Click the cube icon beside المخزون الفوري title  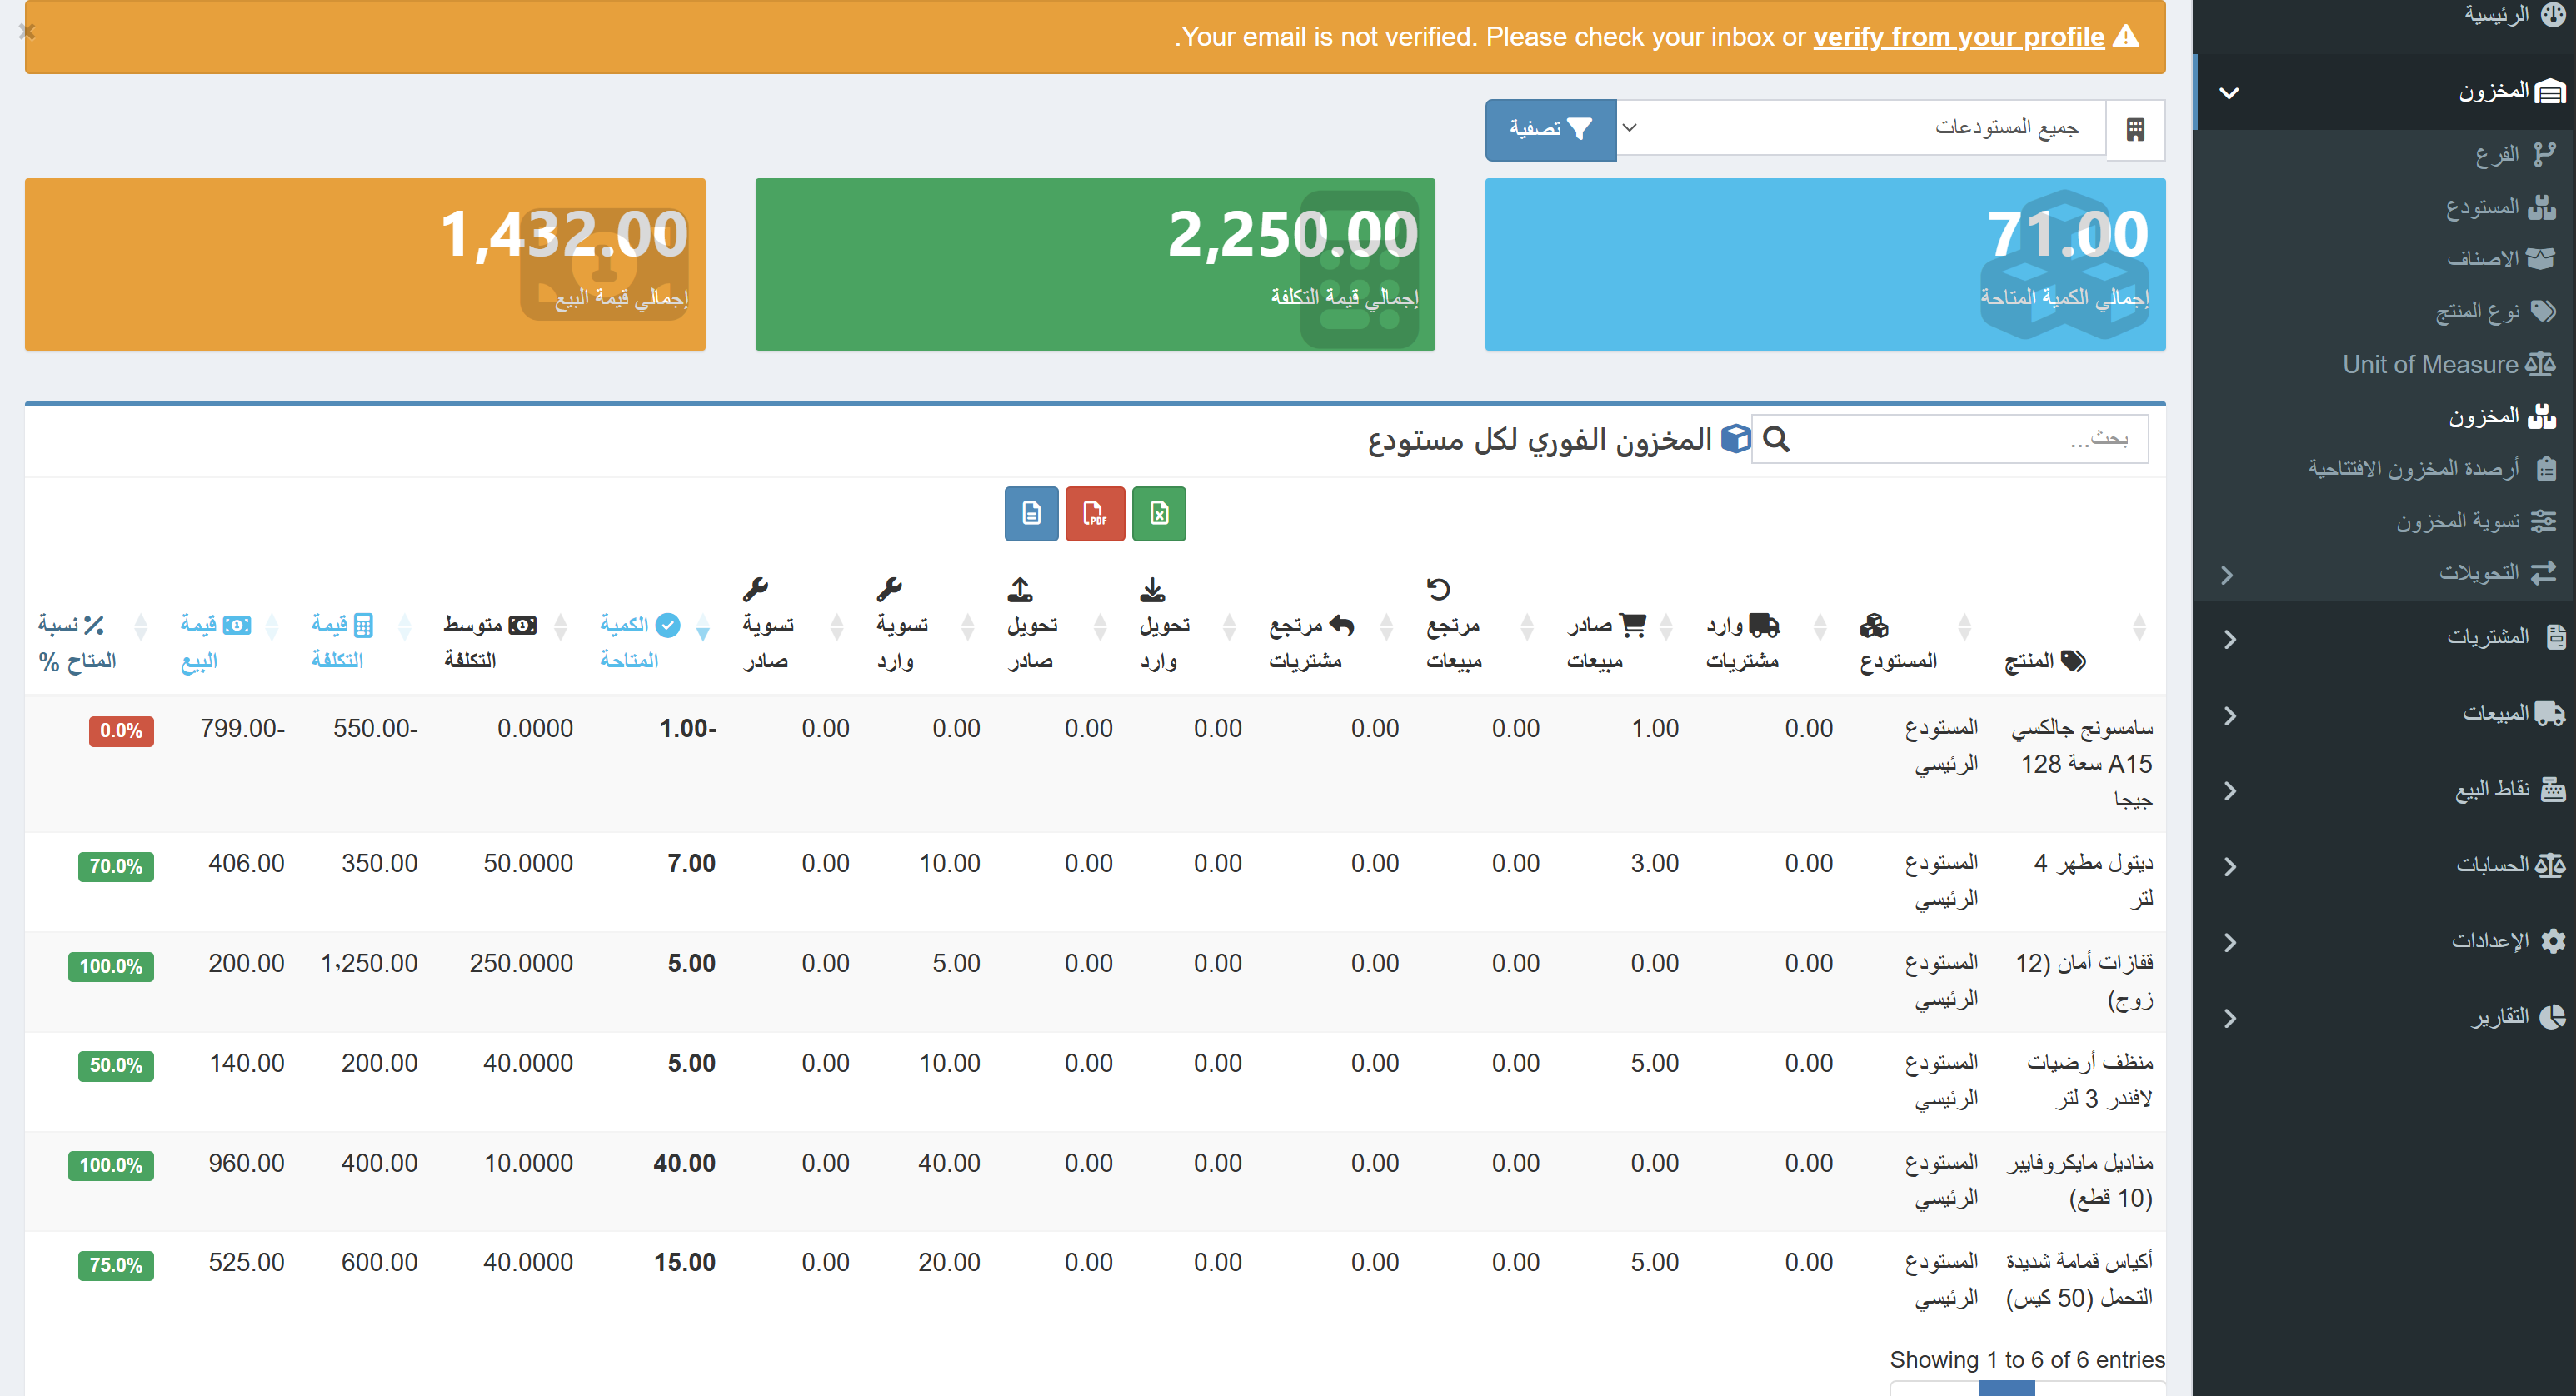coord(1736,439)
